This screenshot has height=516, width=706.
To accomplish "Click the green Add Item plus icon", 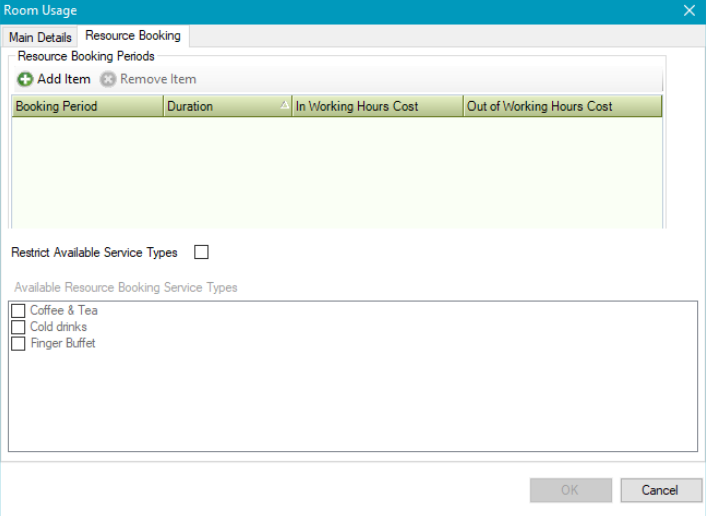I will click(x=25, y=80).
